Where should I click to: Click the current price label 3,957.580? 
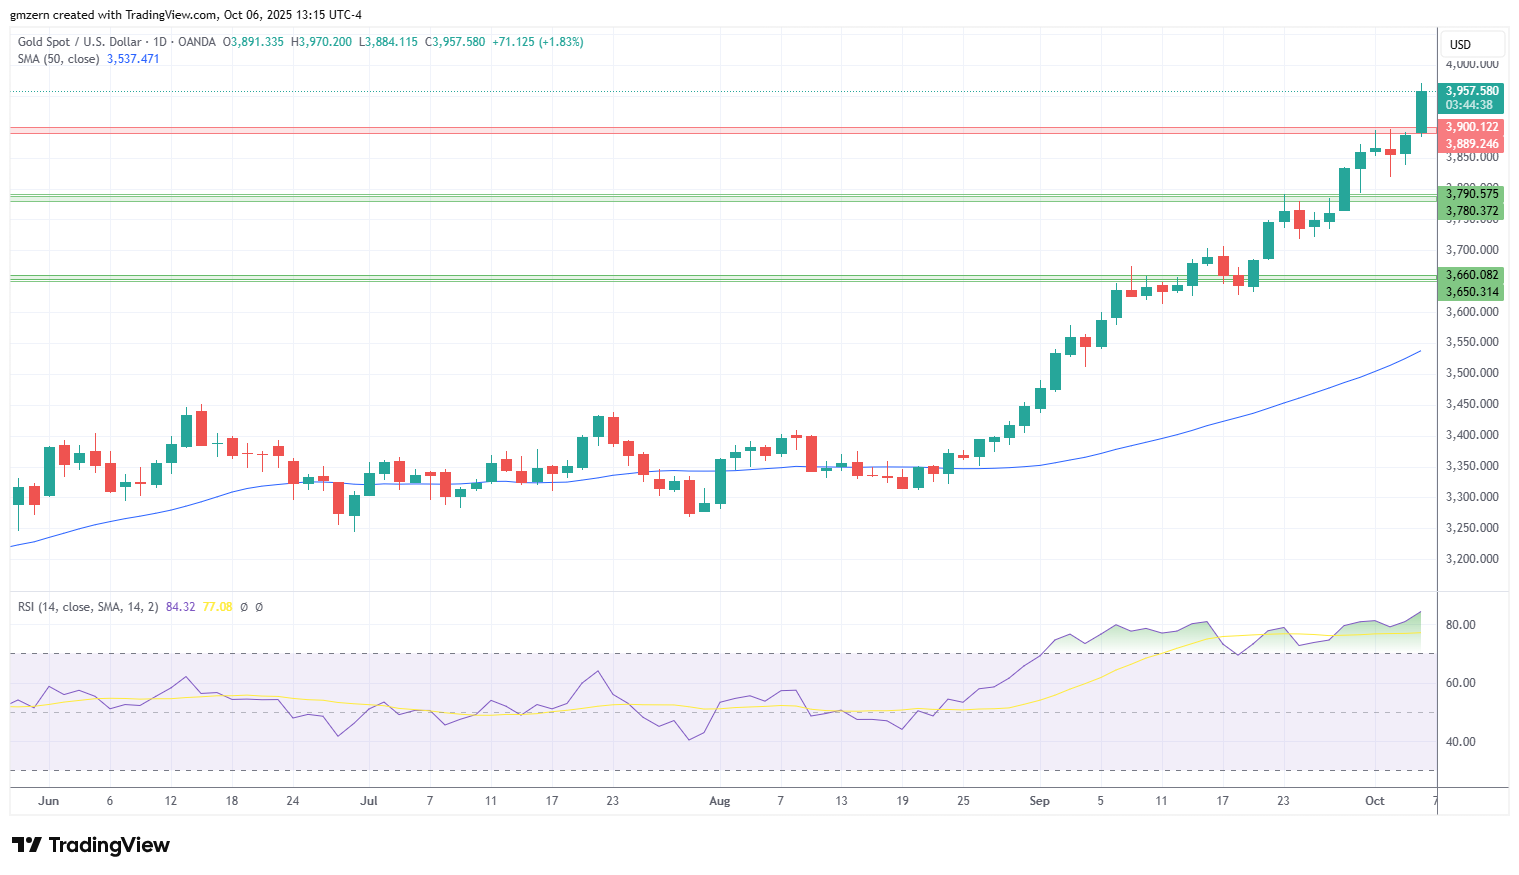pos(1472,91)
